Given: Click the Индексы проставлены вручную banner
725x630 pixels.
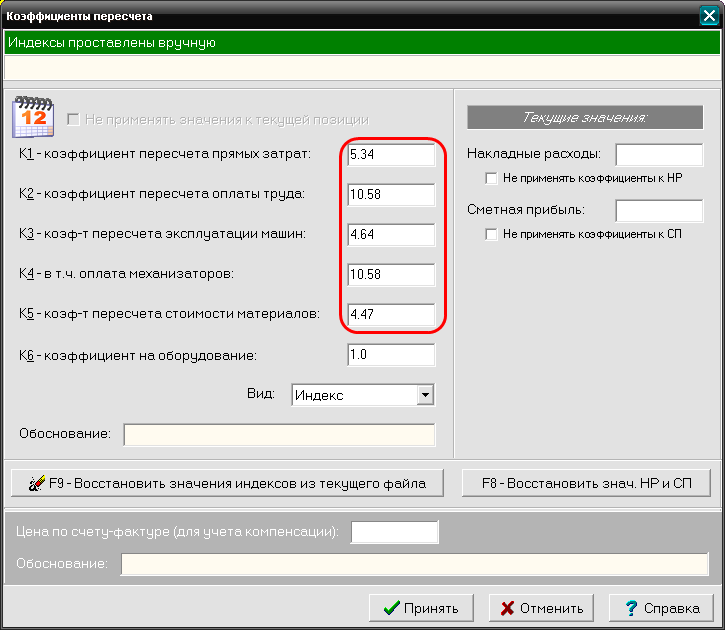Looking at the screenshot, I should pos(362,43).
